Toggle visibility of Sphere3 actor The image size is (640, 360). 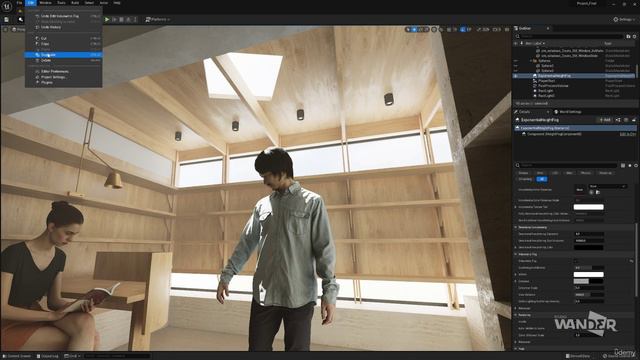[516, 71]
